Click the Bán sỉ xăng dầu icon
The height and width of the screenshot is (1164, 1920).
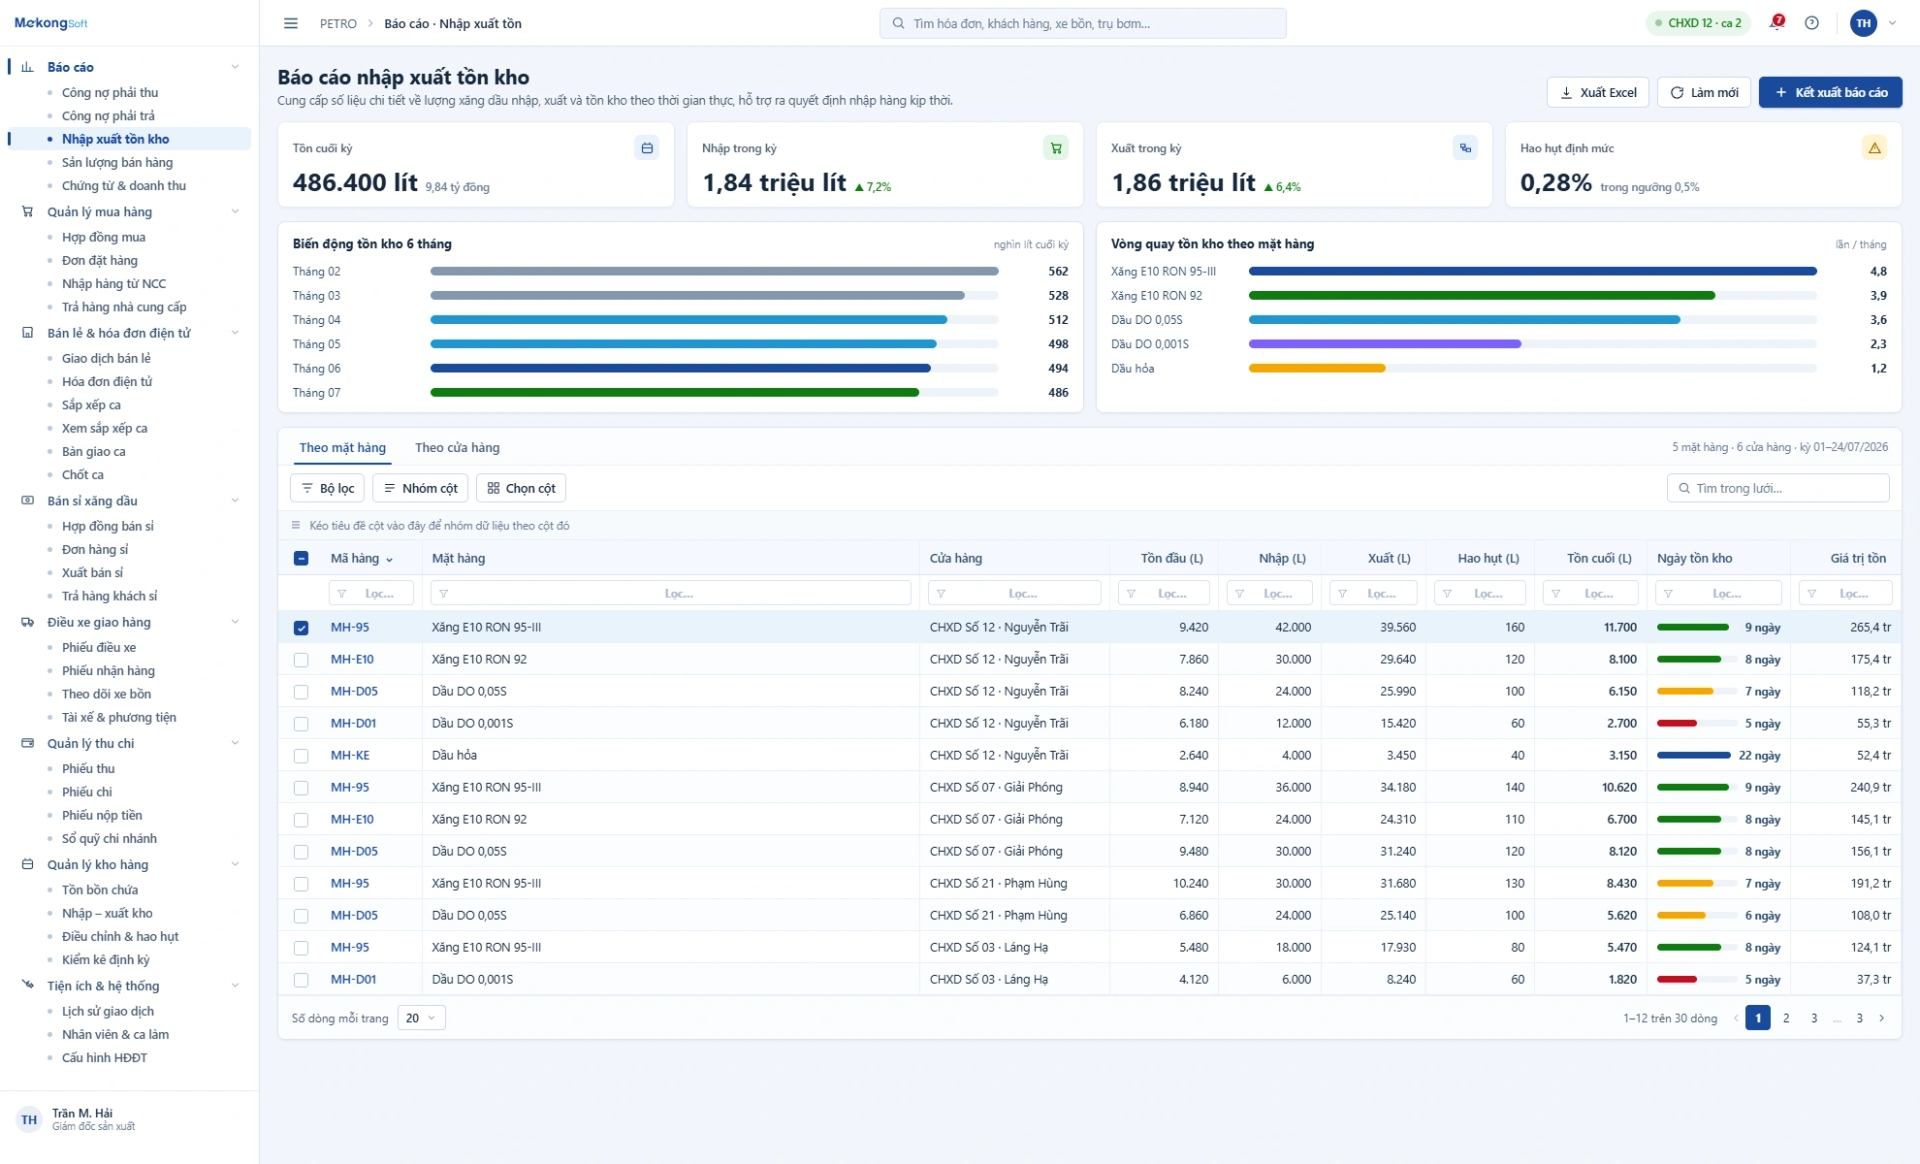(x=28, y=501)
